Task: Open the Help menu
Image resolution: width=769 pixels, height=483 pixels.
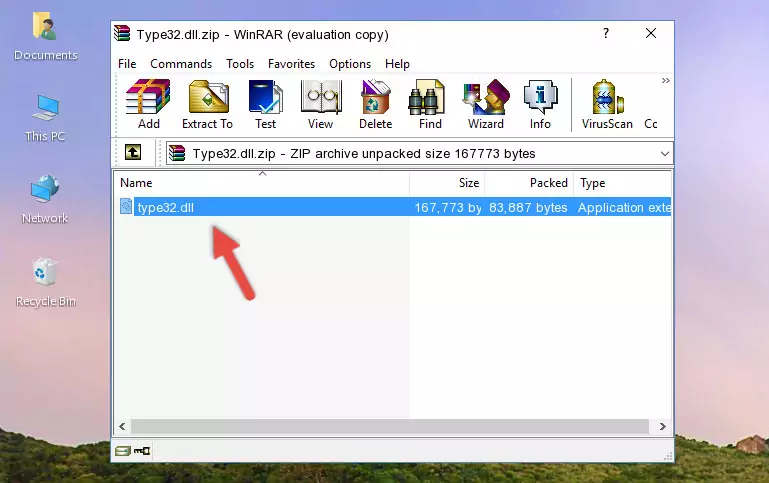Action: pos(397,64)
